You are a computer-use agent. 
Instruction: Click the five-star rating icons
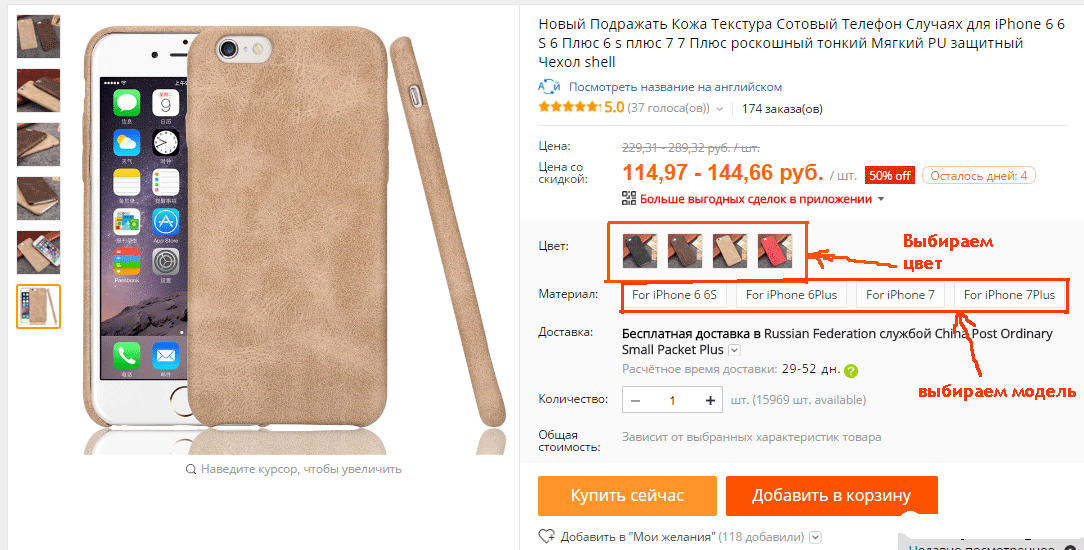(569, 107)
